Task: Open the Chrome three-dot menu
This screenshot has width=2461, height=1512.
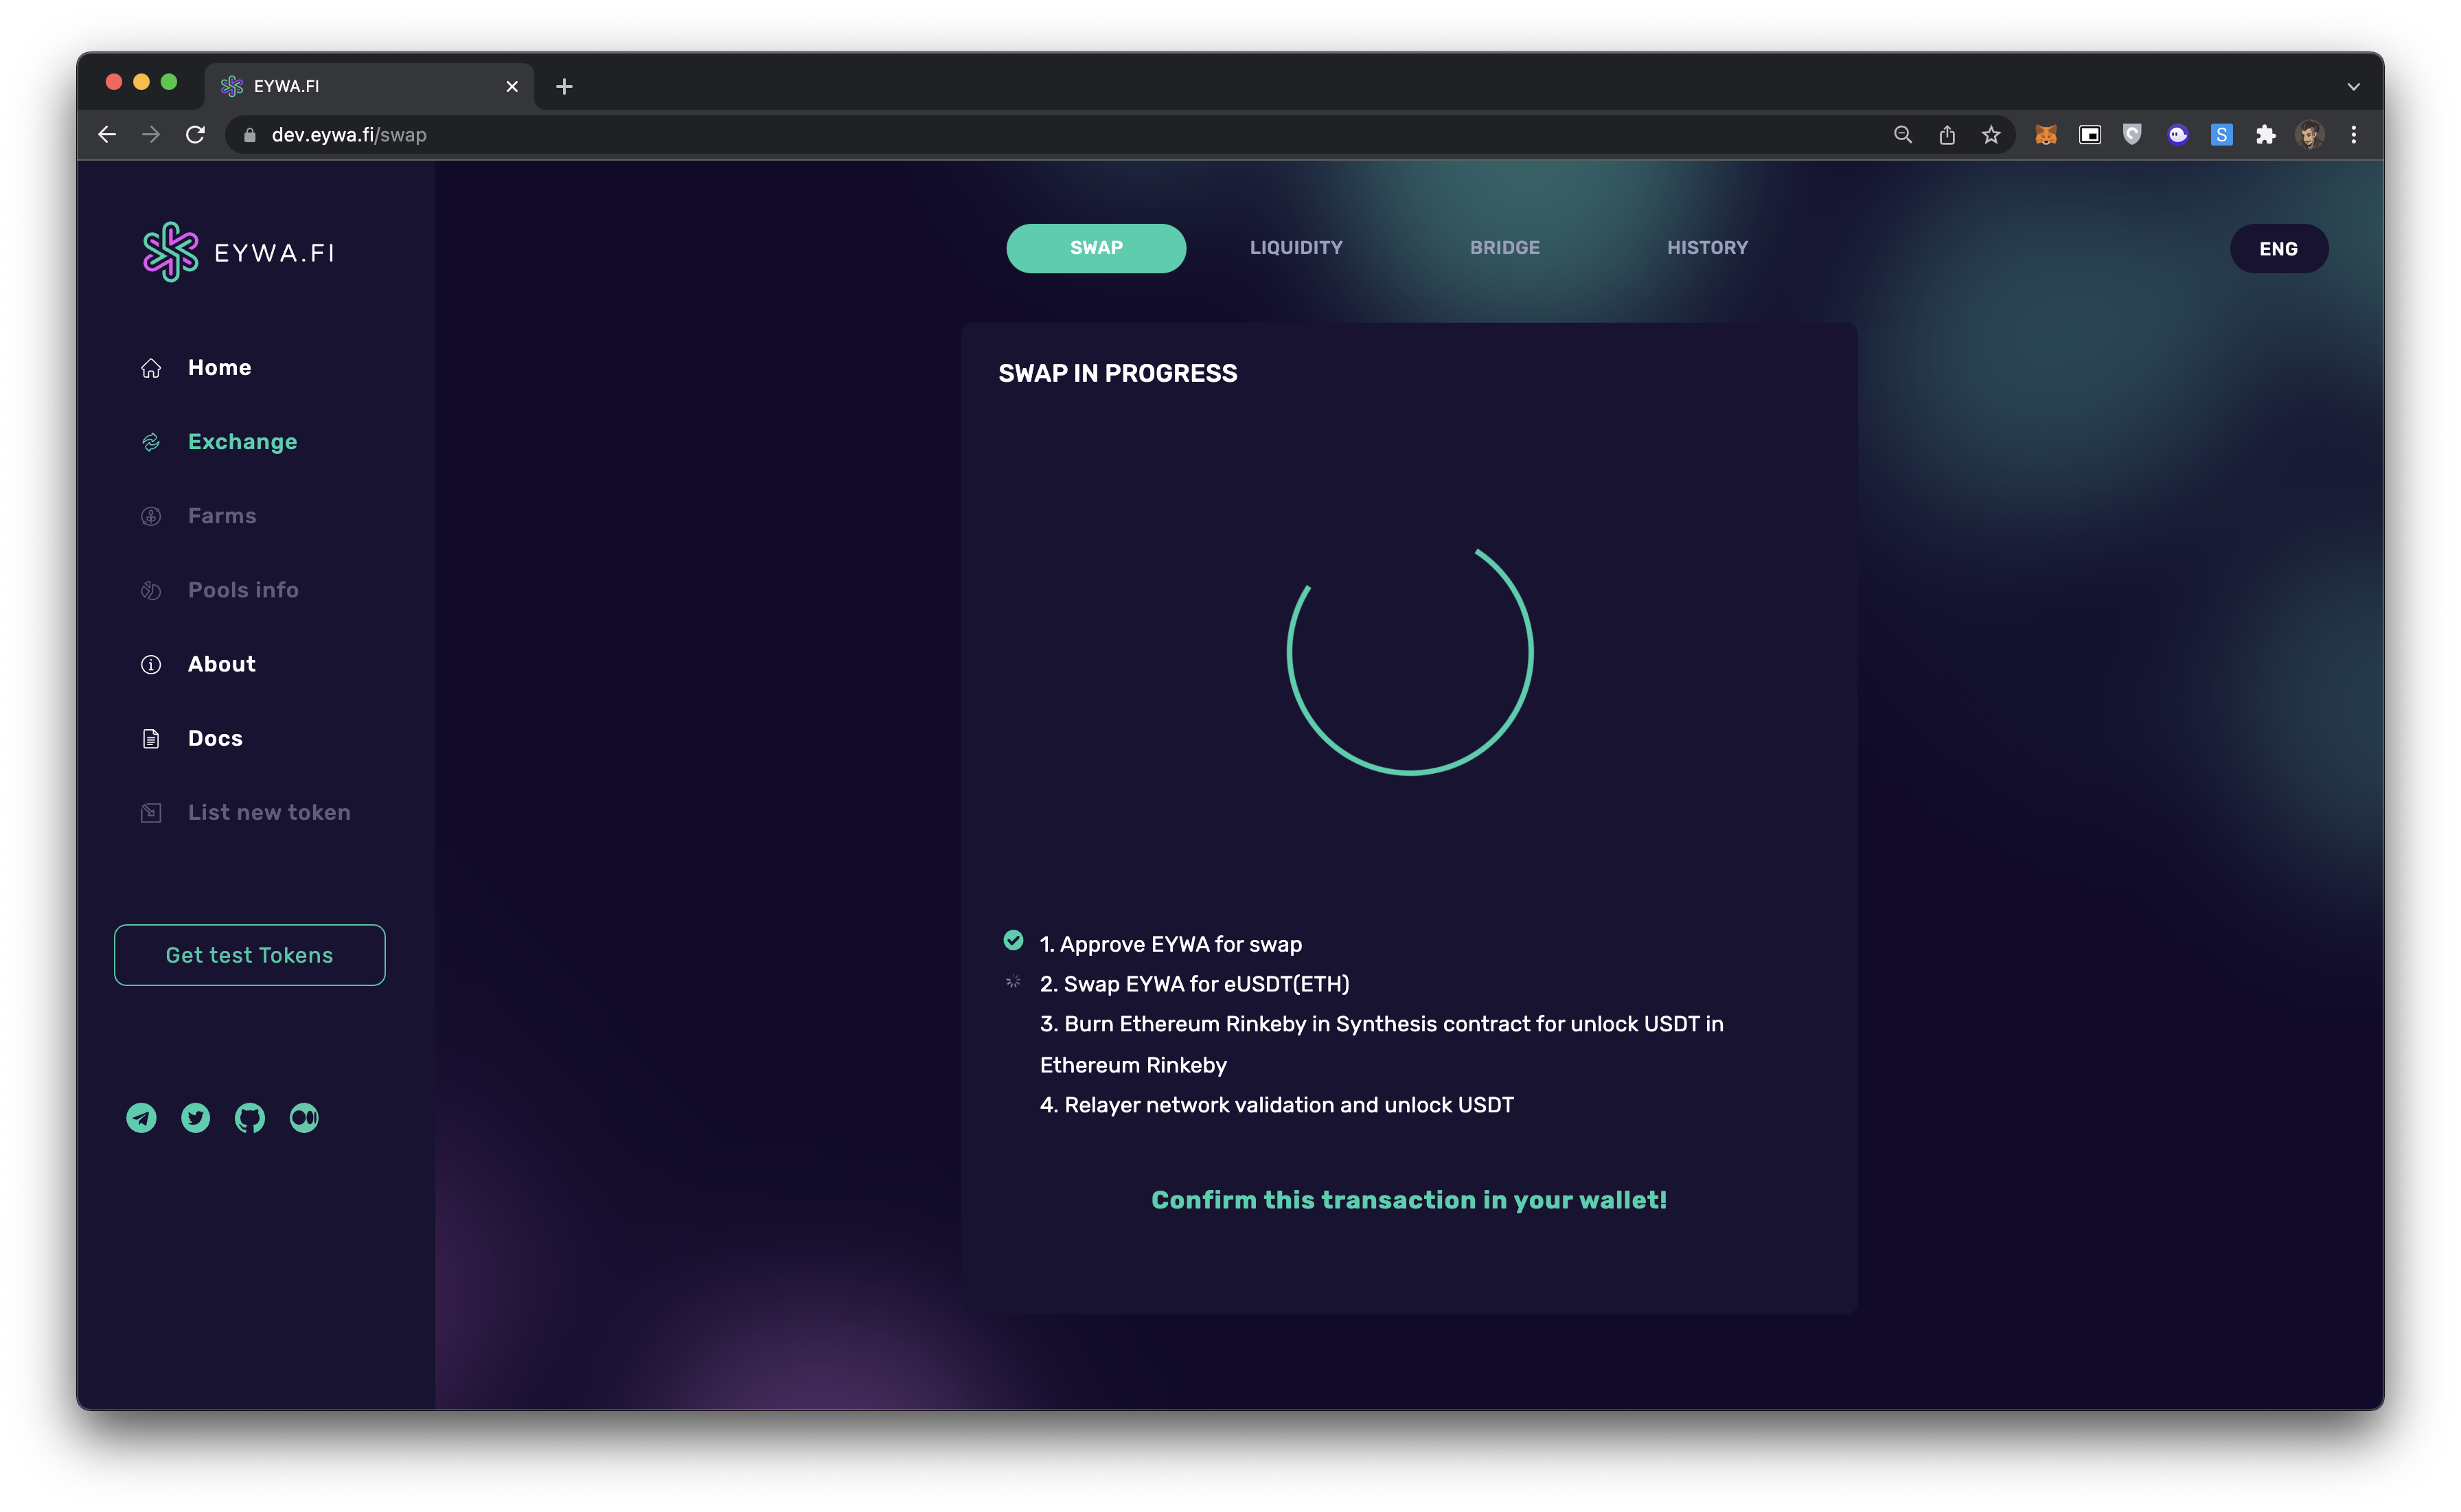Action: (x=2354, y=135)
